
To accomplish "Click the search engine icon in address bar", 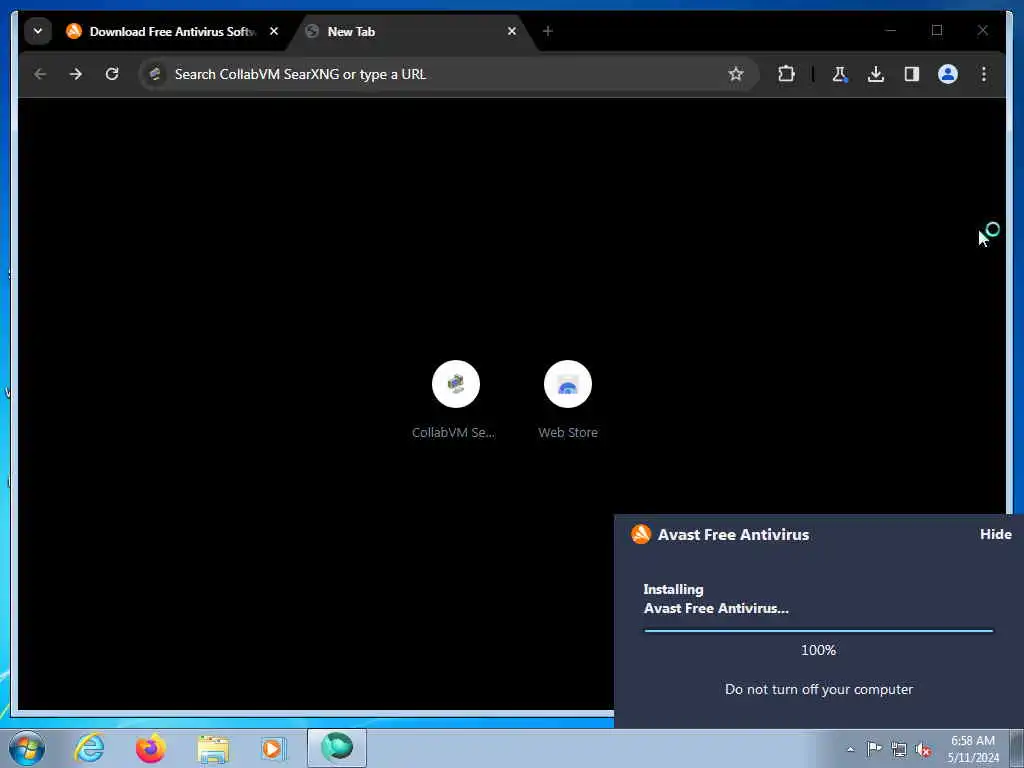I will (155, 74).
